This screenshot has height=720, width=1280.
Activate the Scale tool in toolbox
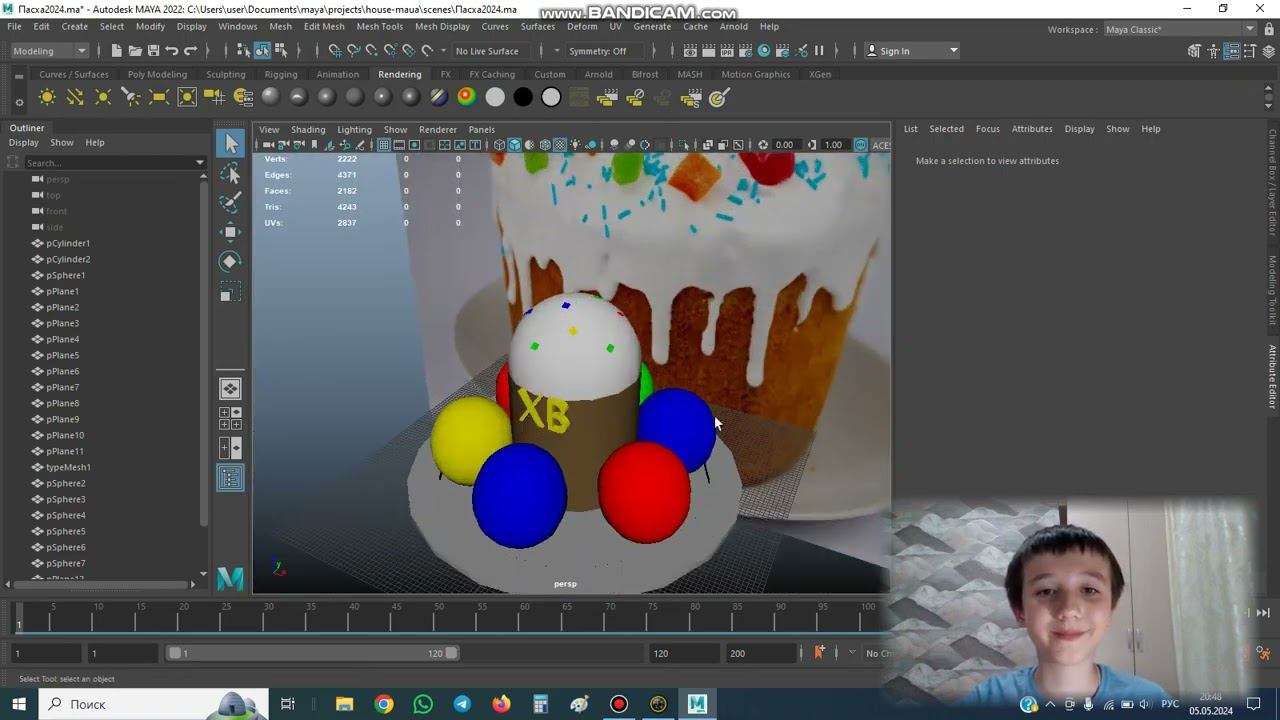[x=231, y=292]
